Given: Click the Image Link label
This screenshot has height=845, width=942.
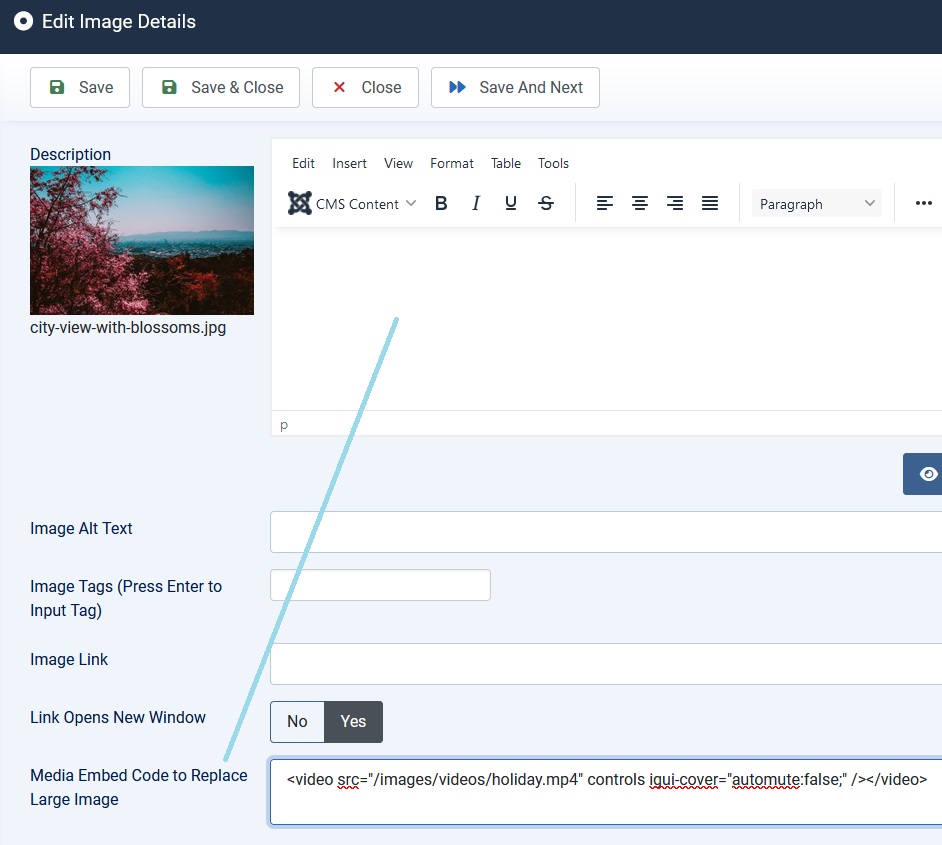Looking at the screenshot, I should 69,659.
